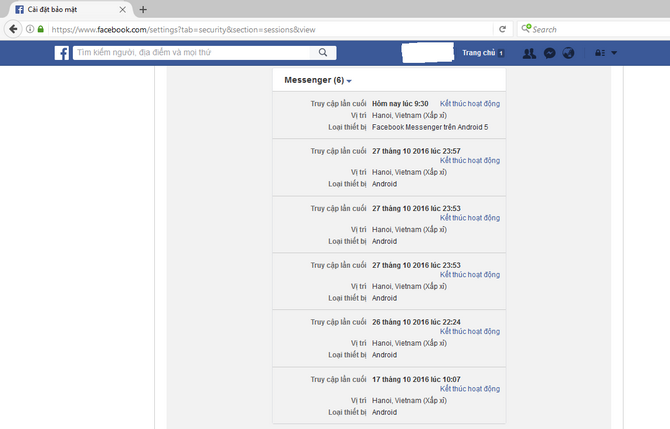Image resolution: width=670 pixels, height=429 pixels.
Task: End activity for today's 9:30 session
Action: pos(469,103)
